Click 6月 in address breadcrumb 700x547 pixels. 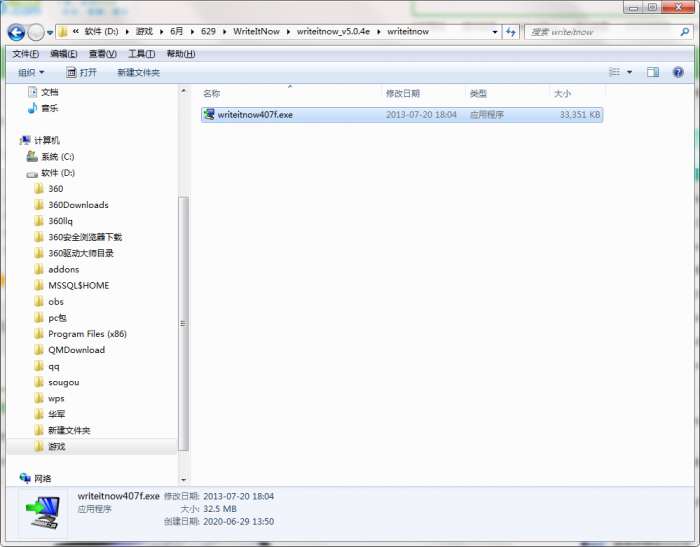pyautogui.click(x=177, y=32)
